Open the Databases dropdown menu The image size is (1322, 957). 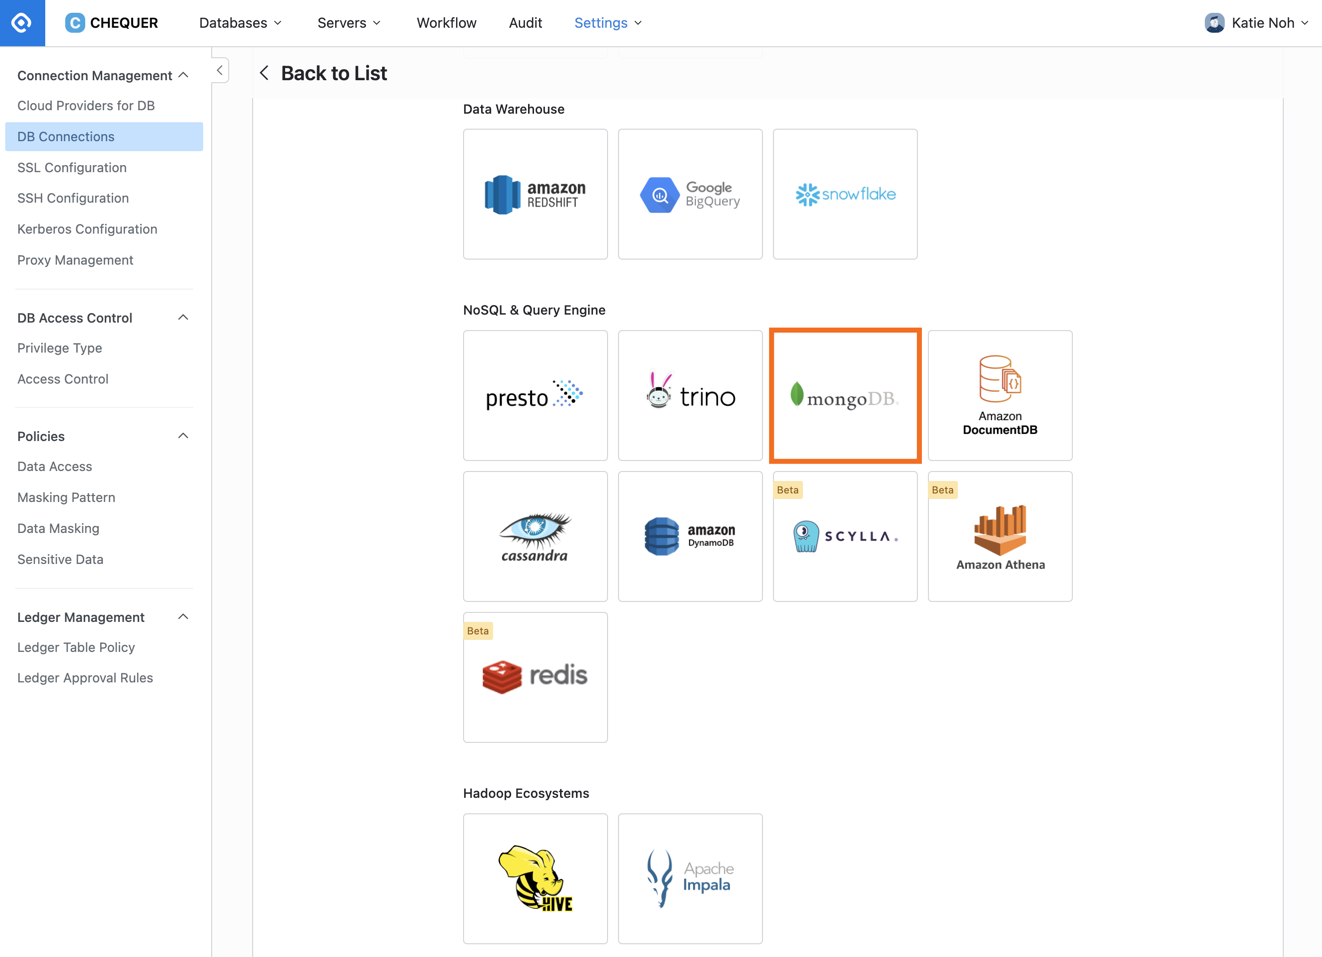pos(240,22)
